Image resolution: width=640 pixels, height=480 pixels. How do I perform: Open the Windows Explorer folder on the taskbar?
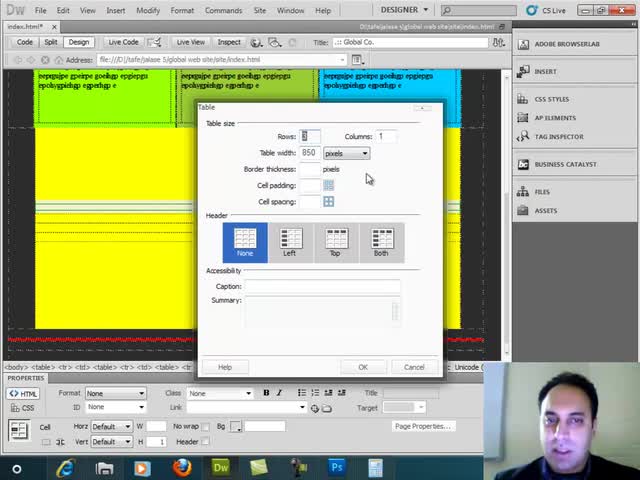click(x=104, y=468)
